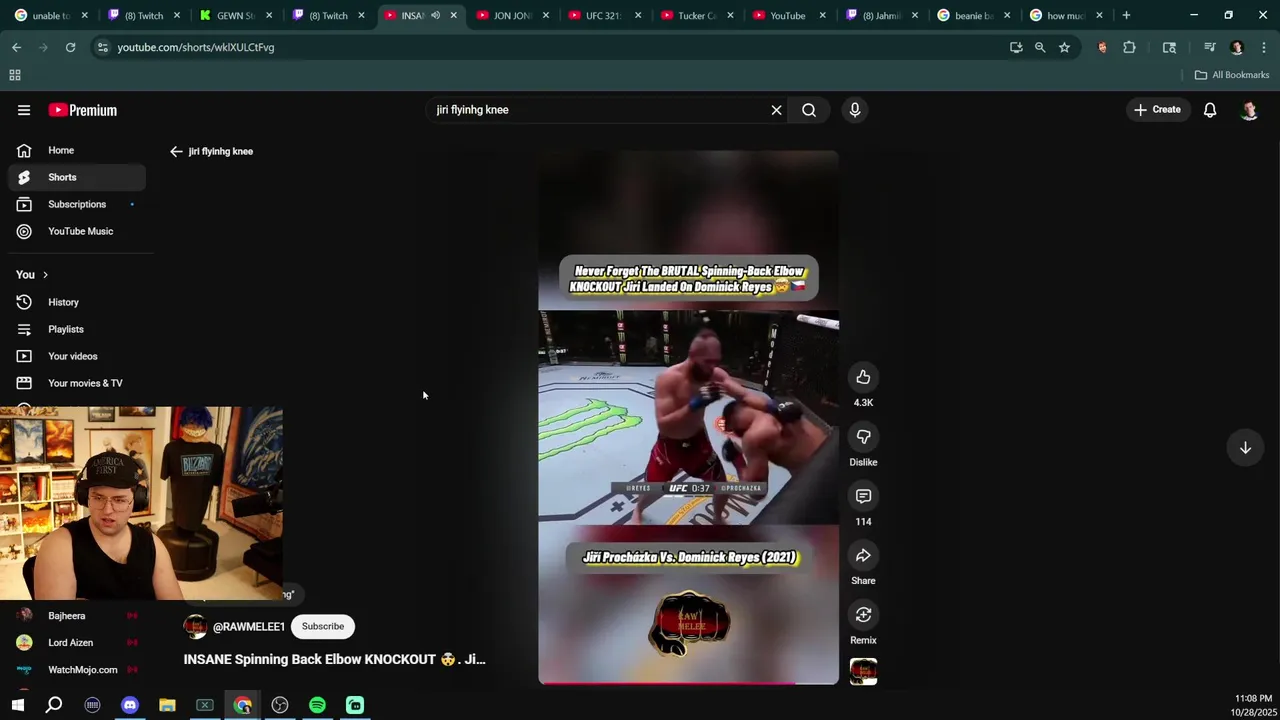Pause the playing Short video
The width and height of the screenshot is (1280, 720).
tap(688, 418)
